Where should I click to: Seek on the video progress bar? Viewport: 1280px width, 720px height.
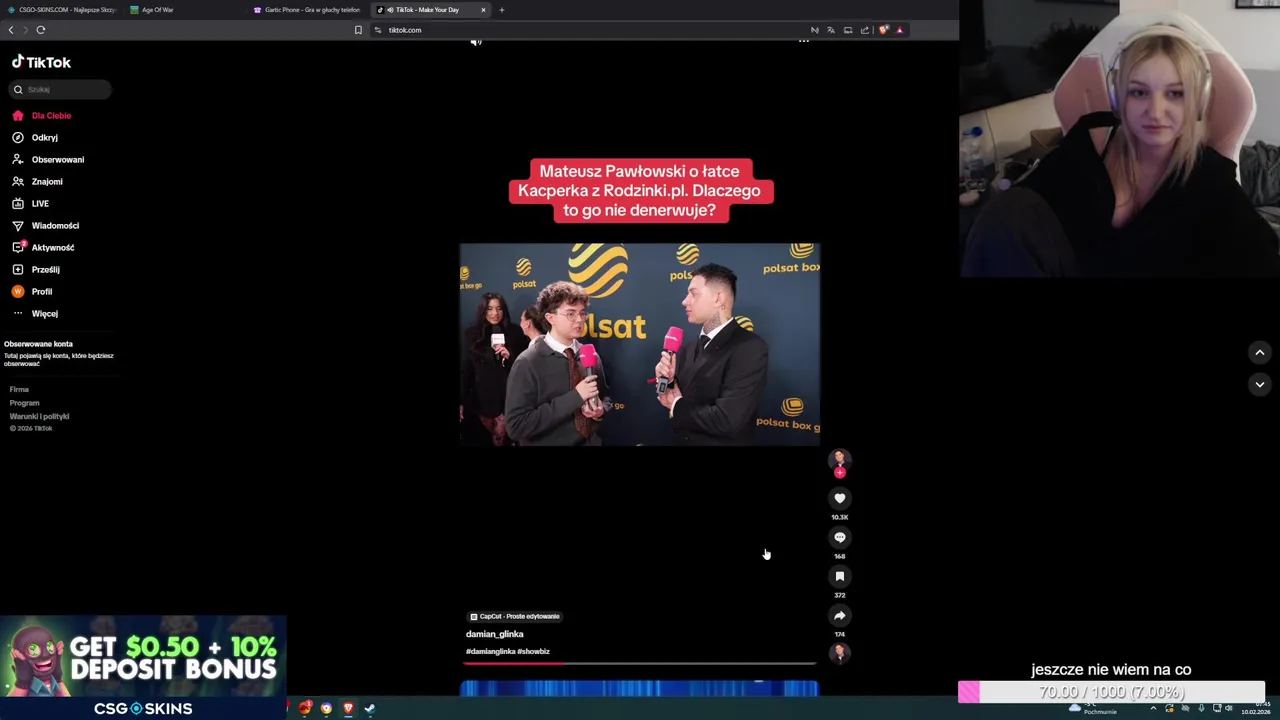tap(640, 663)
